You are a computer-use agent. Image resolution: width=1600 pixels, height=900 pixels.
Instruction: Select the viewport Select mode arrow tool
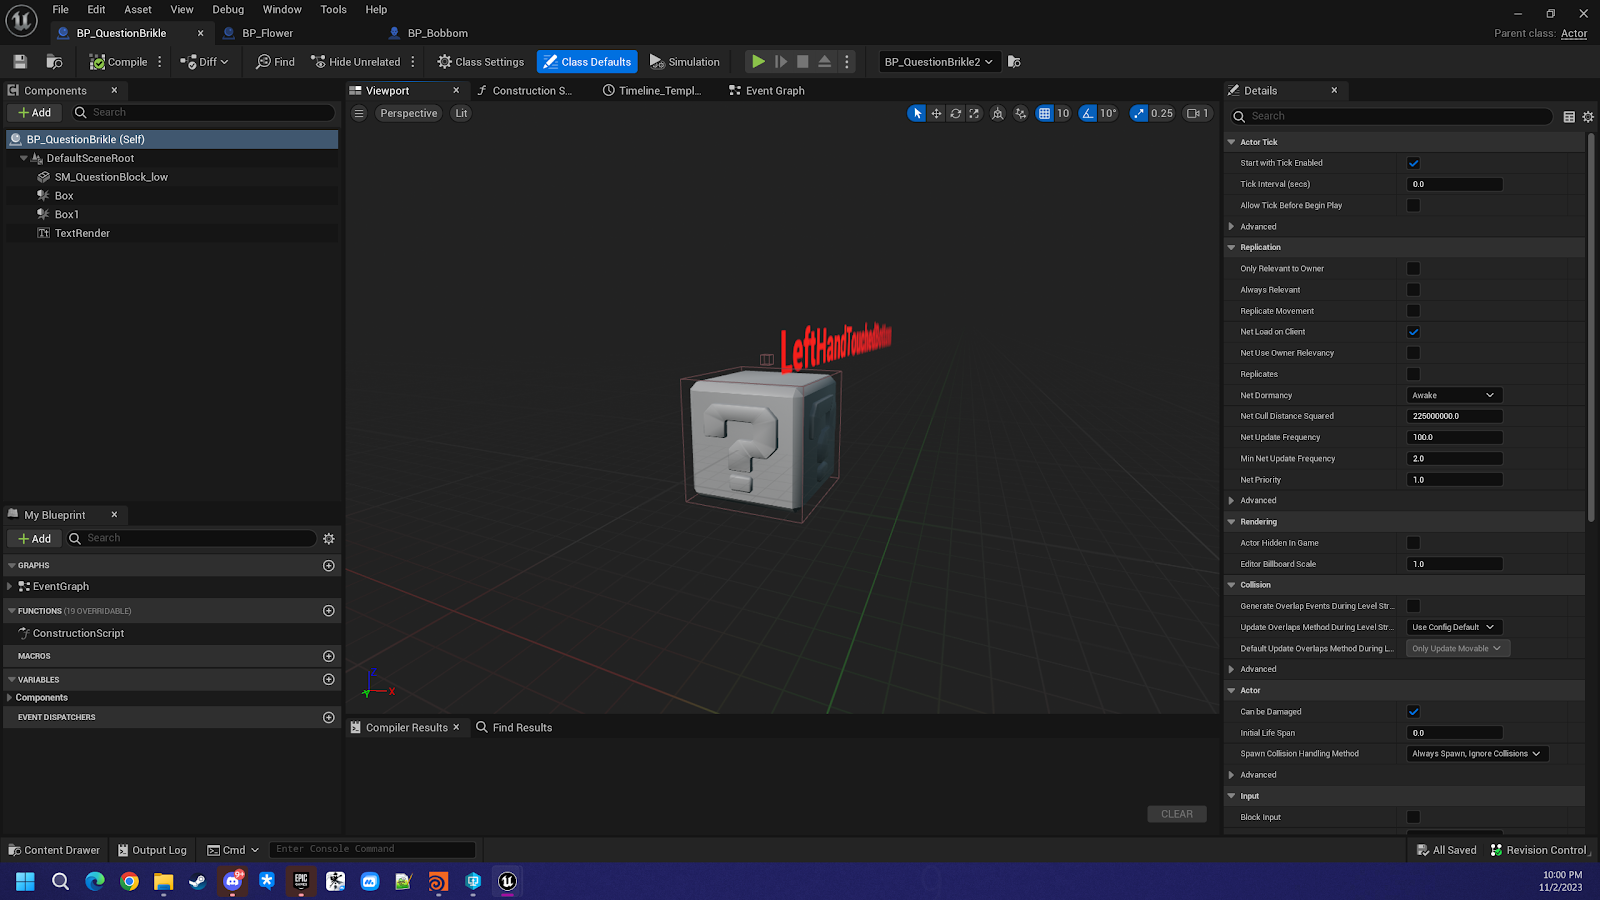point(916,113)
